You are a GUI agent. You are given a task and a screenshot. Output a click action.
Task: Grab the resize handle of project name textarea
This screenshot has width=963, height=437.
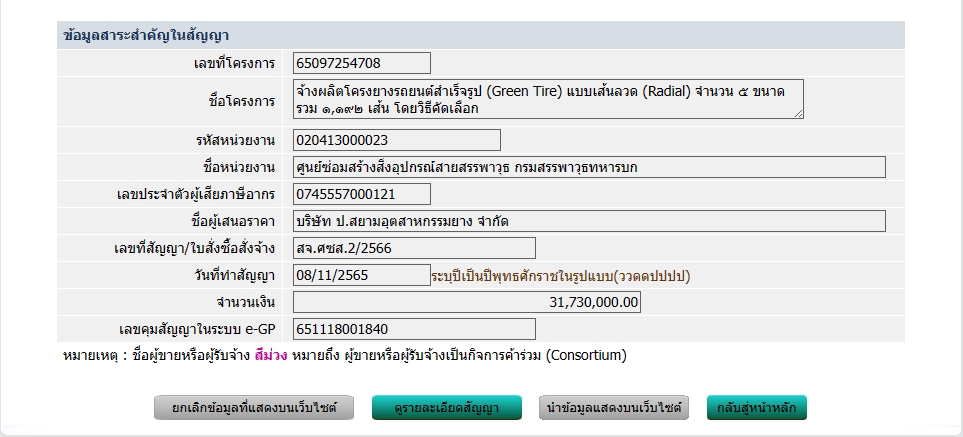tap(798, 113)
